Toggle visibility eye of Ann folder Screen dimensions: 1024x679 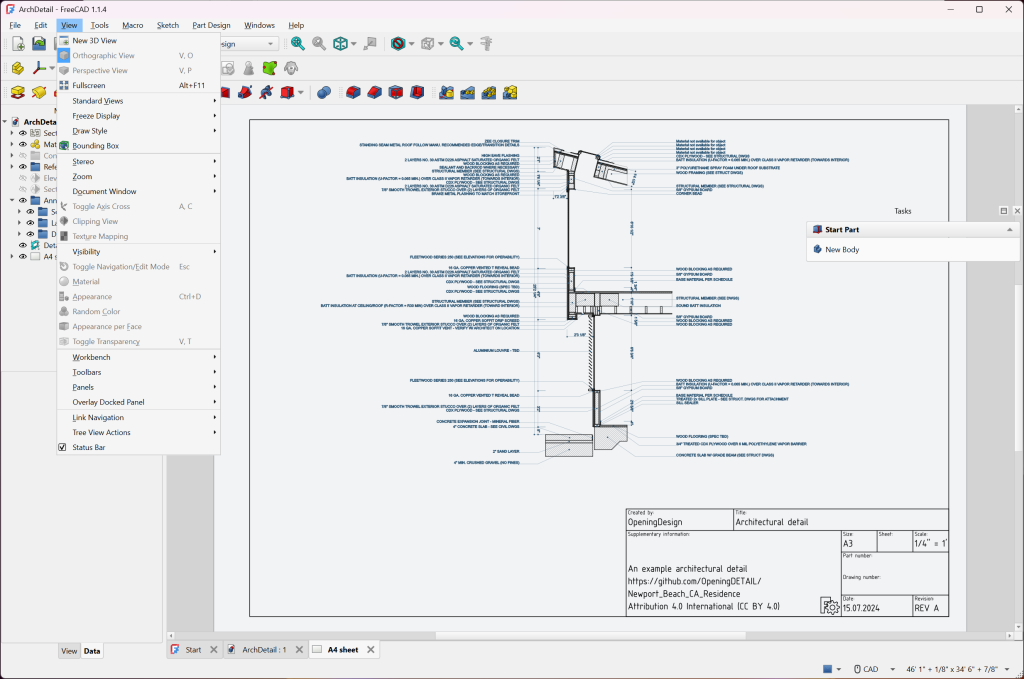pyautogui.click(x=23, y=200)
